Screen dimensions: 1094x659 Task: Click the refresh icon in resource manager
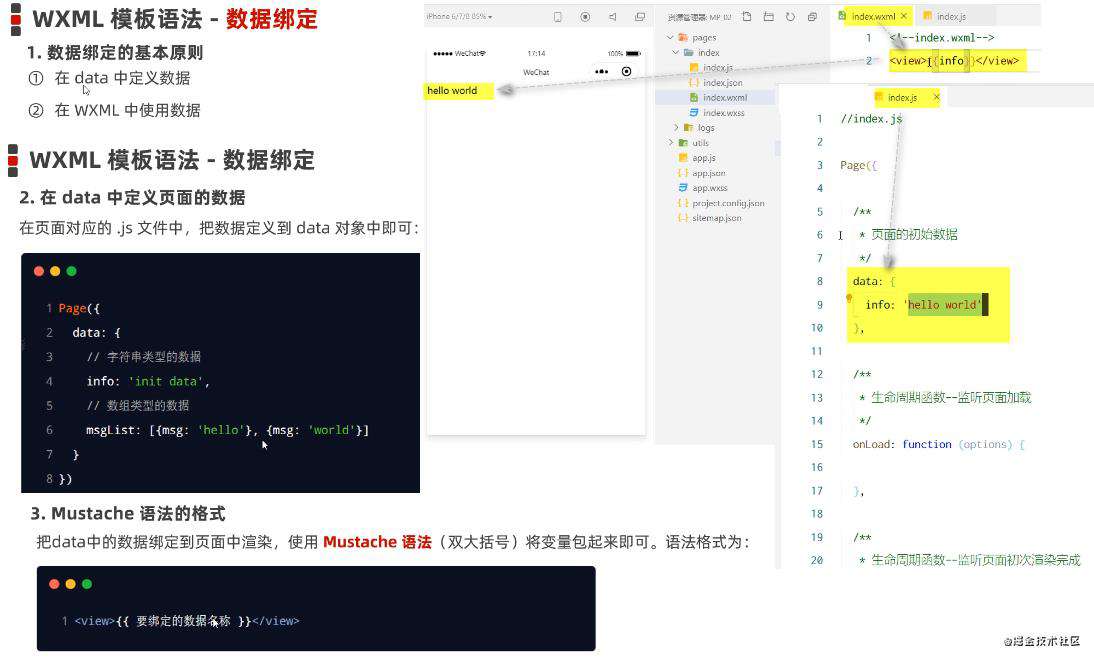click(790, 16)
